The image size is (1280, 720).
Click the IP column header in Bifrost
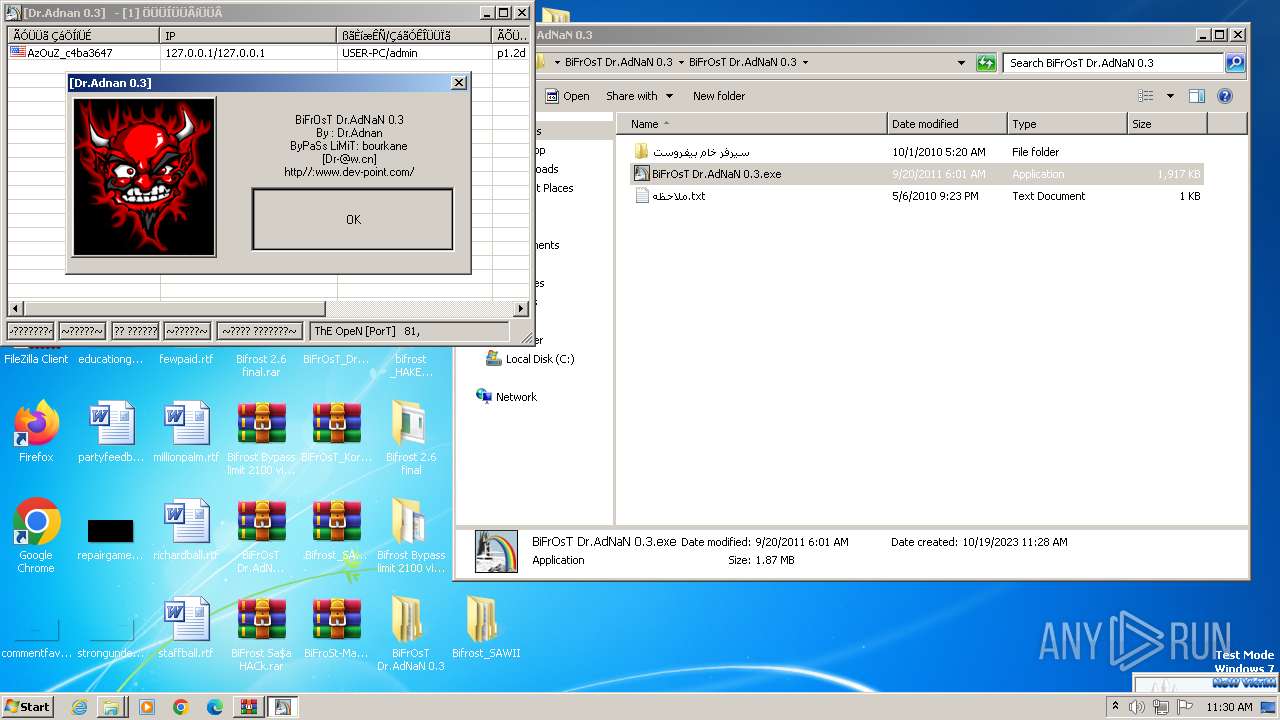click(248, 35)
